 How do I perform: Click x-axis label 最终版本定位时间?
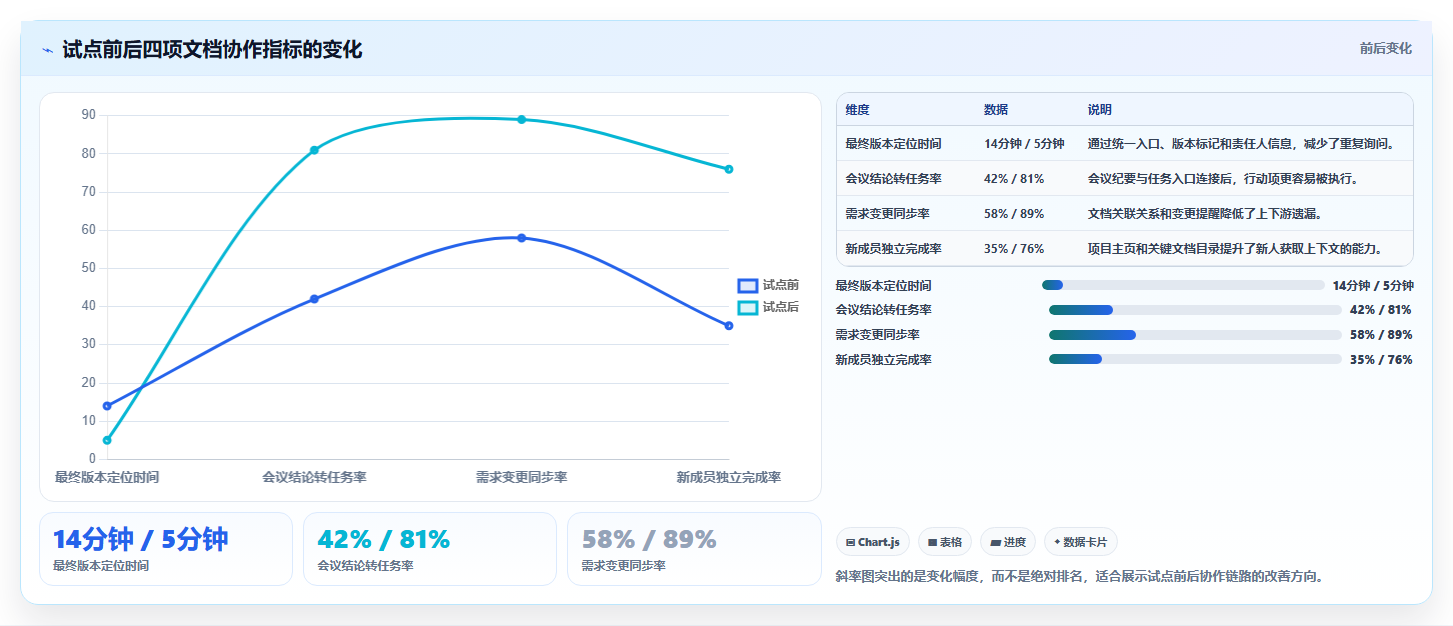107,478
